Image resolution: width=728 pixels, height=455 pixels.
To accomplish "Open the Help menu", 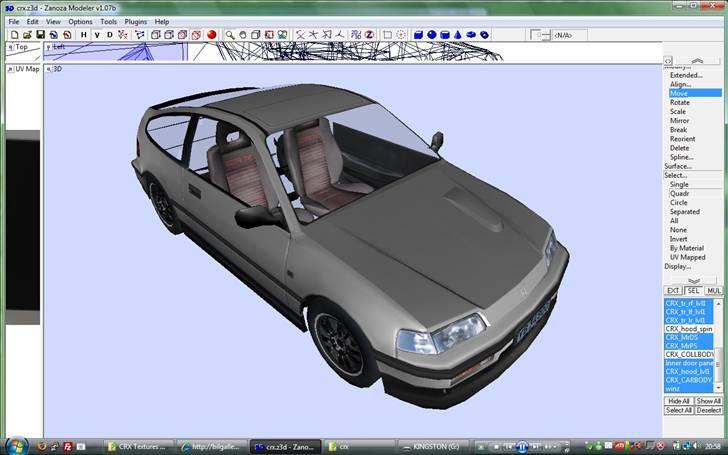I will [x=162, y=22].
